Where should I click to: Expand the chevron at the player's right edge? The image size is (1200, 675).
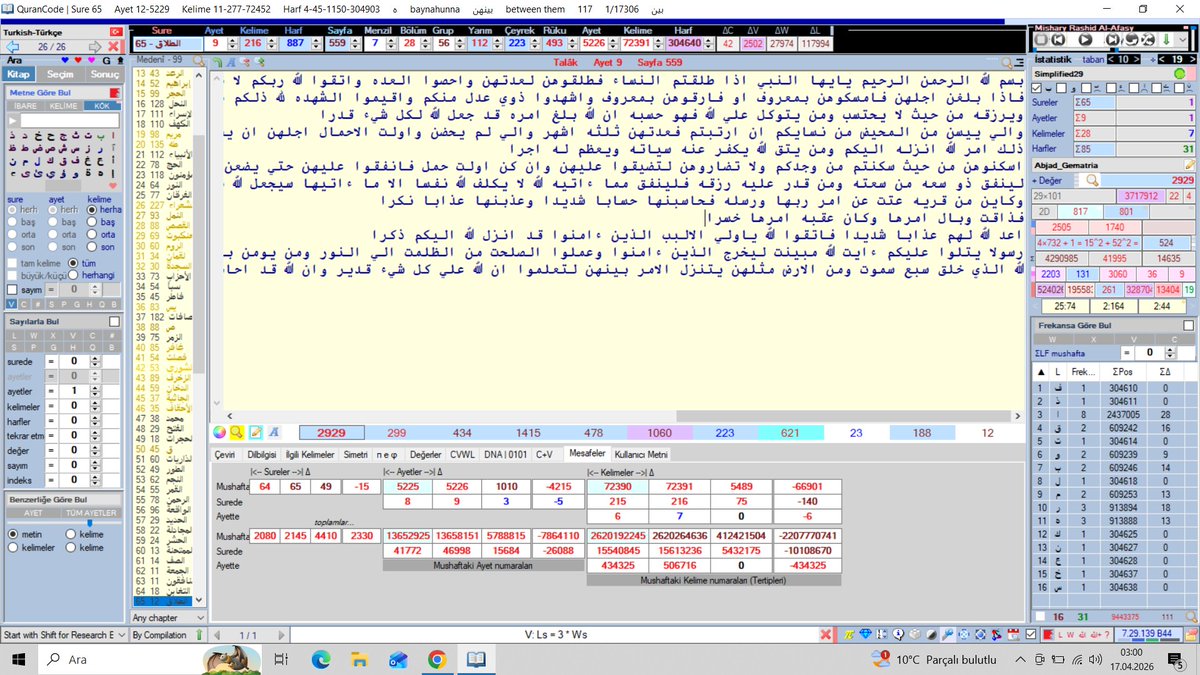click(x=1183, y=40)
